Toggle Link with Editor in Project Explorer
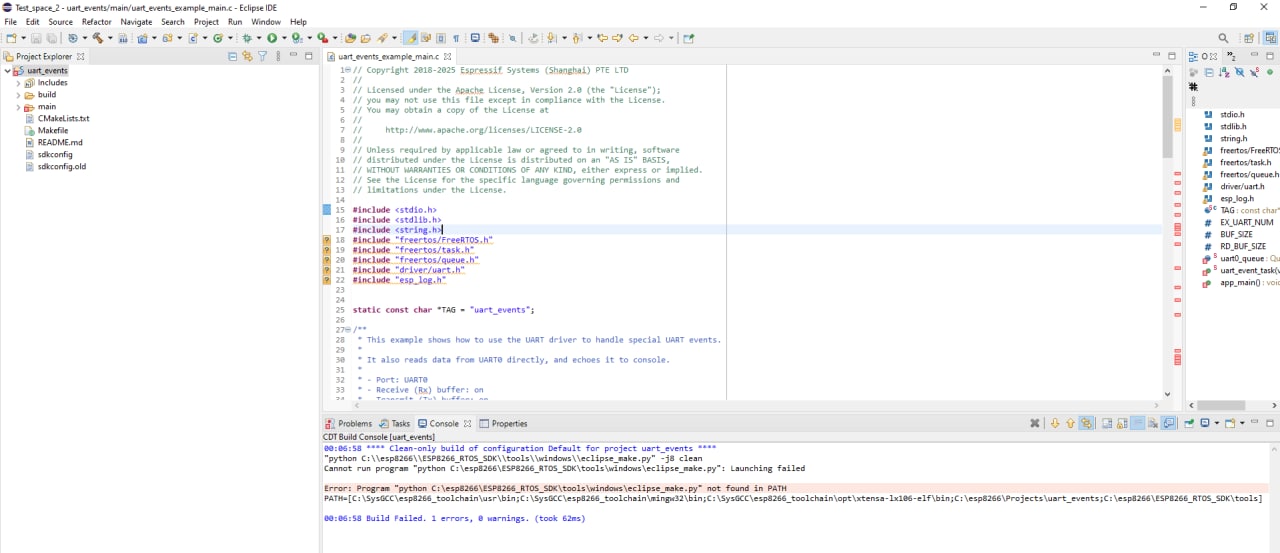 pyautogui.click(x=247, y=57)
